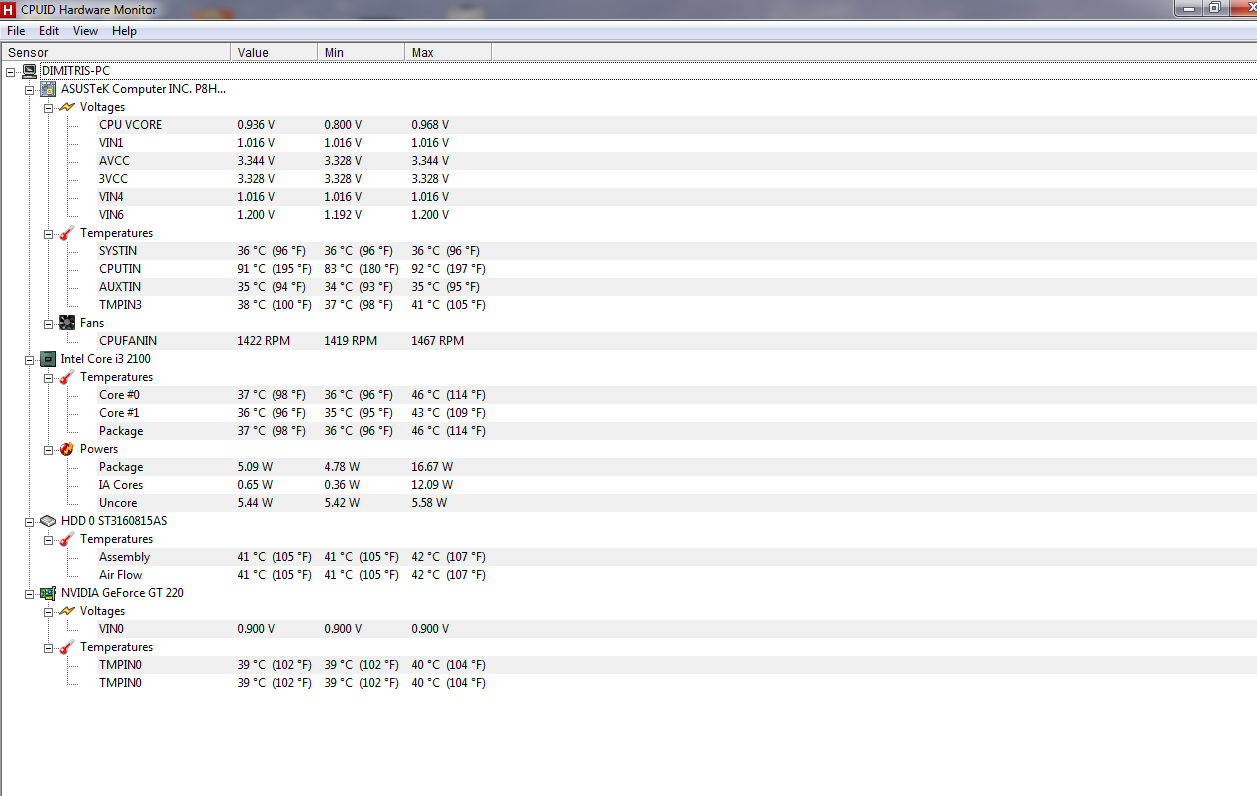Screen dimensions: 1257x796
Task: Select the Air Flow row label
Action: coord(120,575)
